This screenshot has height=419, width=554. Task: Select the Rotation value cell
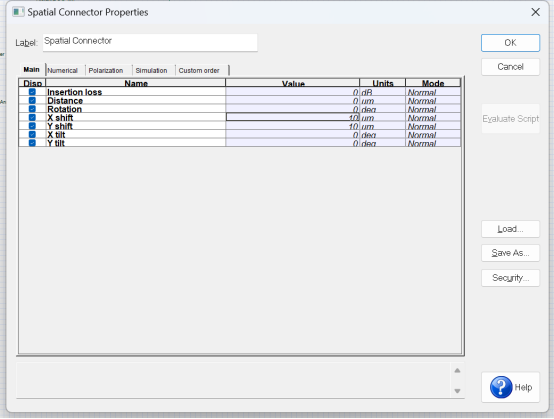[293, 109]
